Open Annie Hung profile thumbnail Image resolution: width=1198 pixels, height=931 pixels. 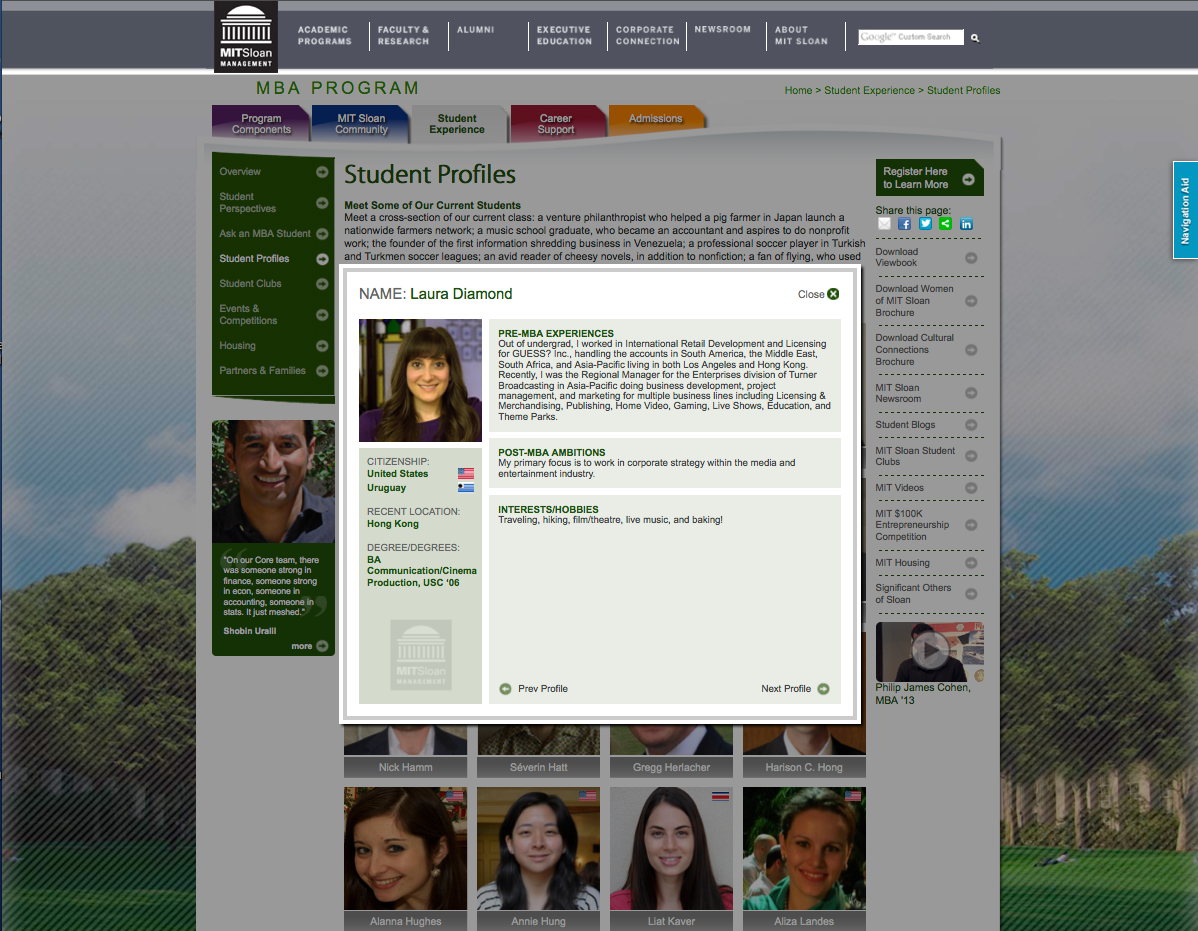coord(539,849)
